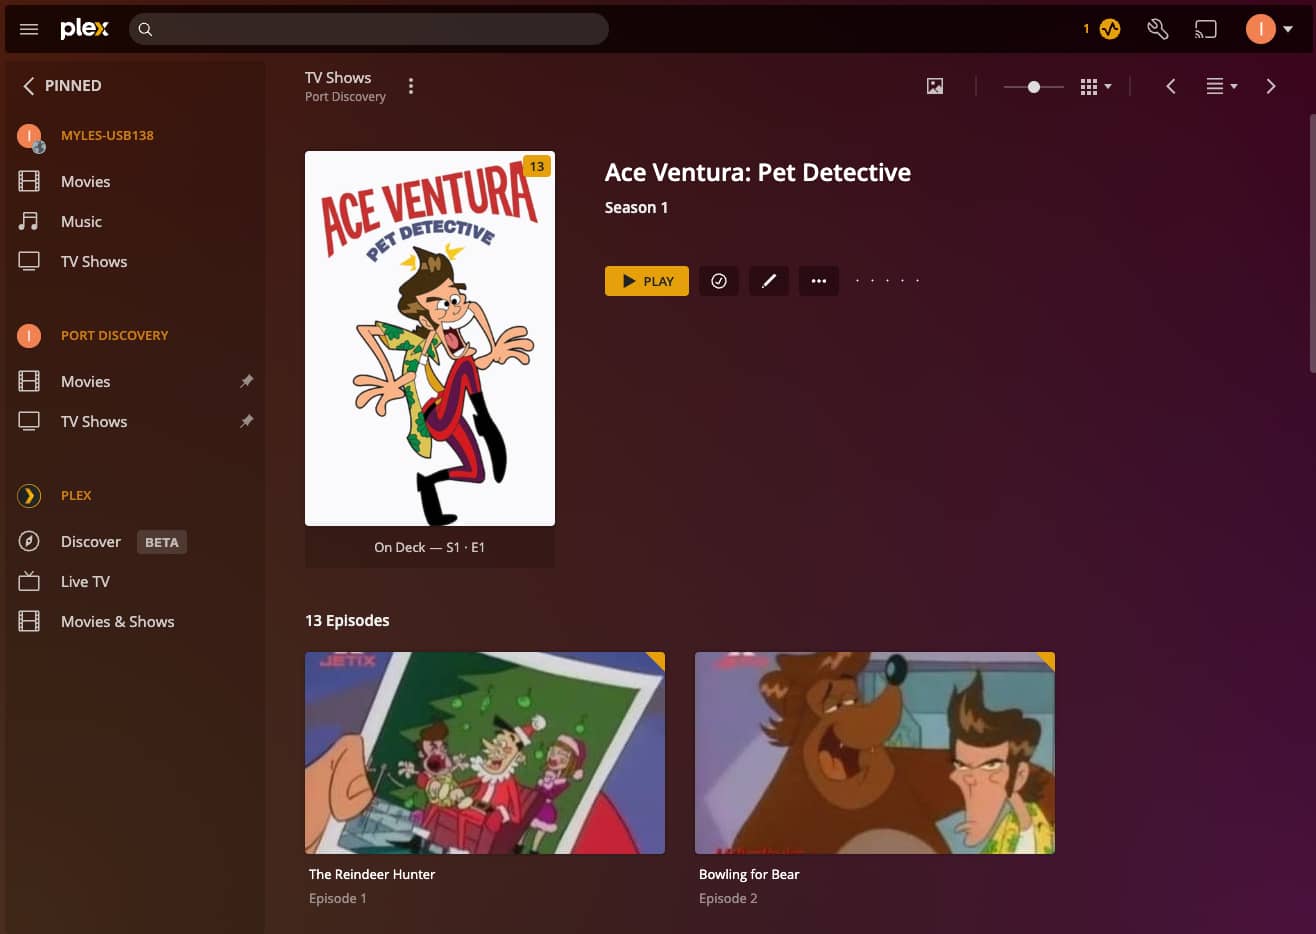Screen dimensions: 1316x934
Task: Select the PORT DISCOVERY server
Action: pyautogui.click(x=114, y=335)
